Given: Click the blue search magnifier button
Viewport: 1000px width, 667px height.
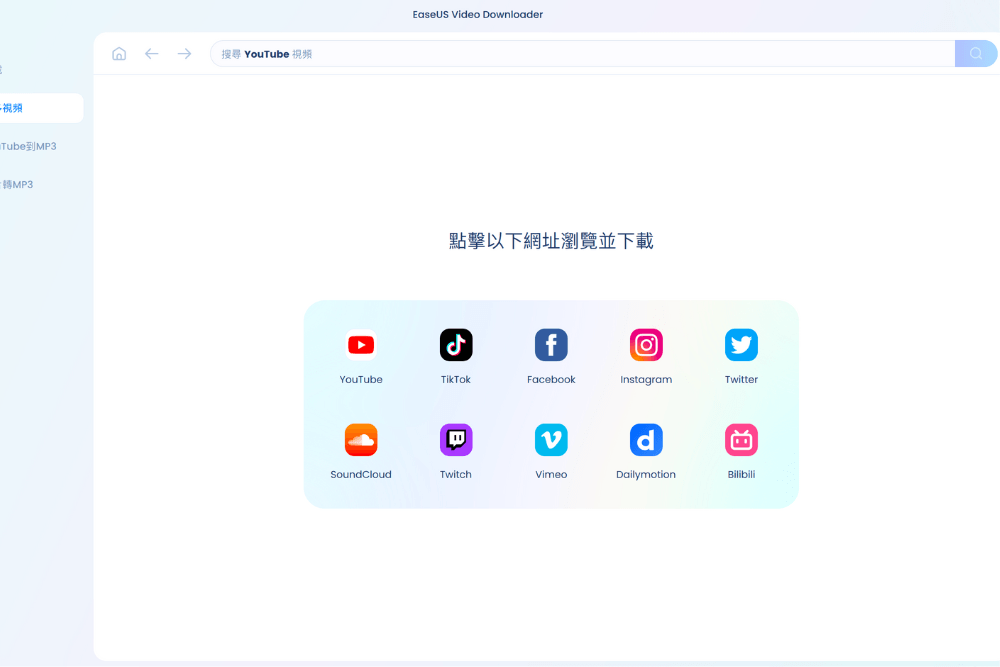Looking at the screenshot, I should 976,54.
